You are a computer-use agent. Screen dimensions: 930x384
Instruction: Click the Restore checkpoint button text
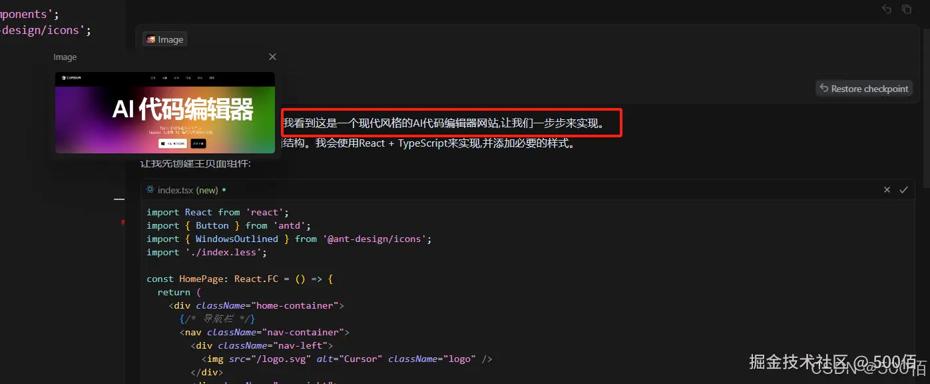[x=870, y=88]
